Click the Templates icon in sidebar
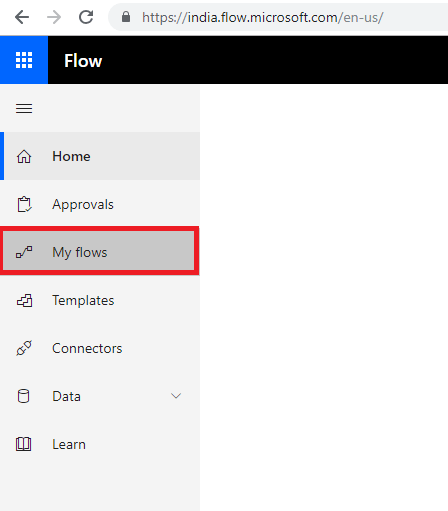The width and height of the screenshot is (448, 511). 24,300
